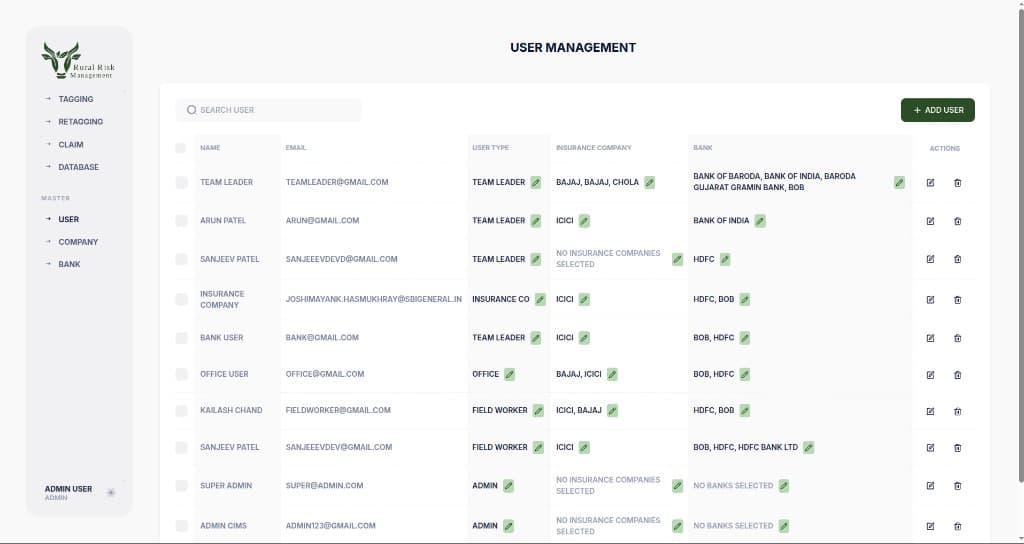Click the Rural Risk Management logo
The height and width of the screenshot is (544, 1024).
tap(78, 61)
